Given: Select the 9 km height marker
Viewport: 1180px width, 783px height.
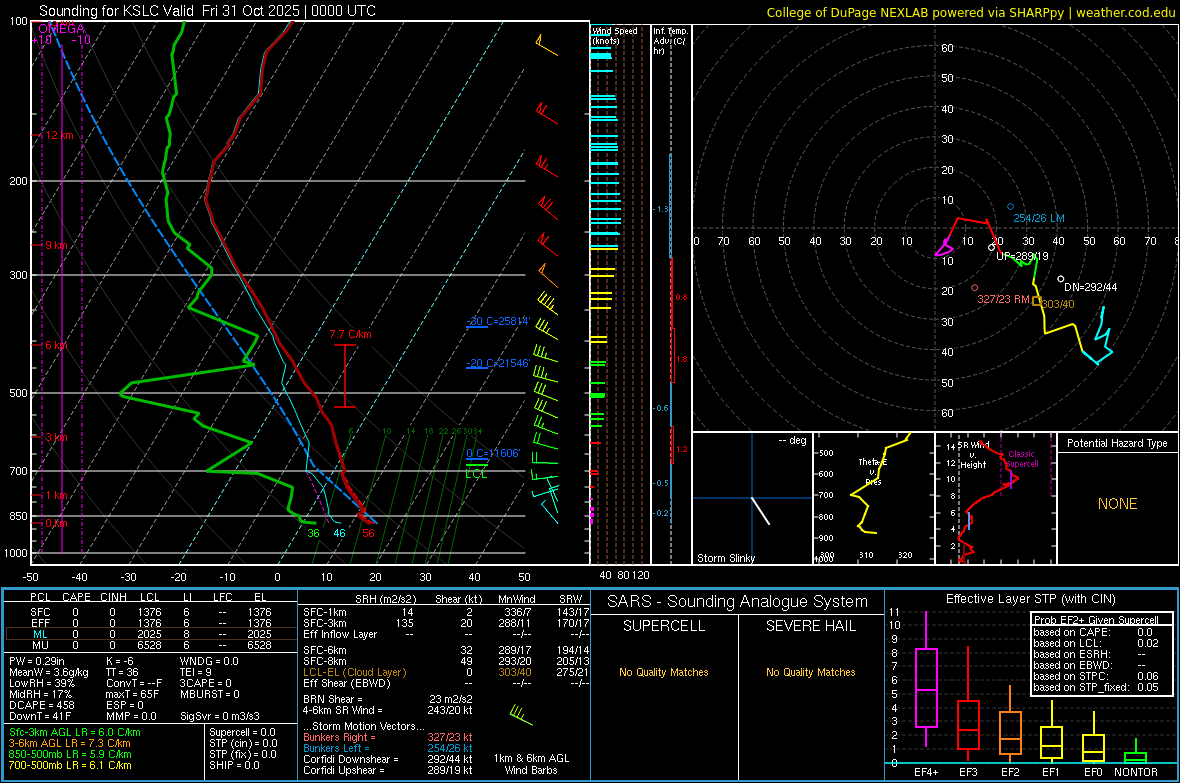Looking at the screenshot, I should click(x=54, y=245).
